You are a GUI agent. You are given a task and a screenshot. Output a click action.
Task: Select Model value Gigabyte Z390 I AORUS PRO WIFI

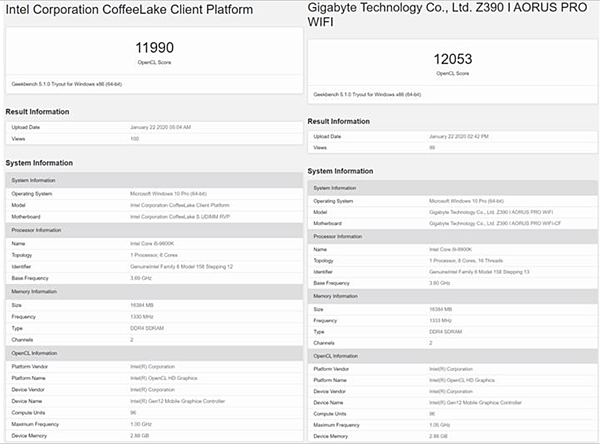point(491,212)
